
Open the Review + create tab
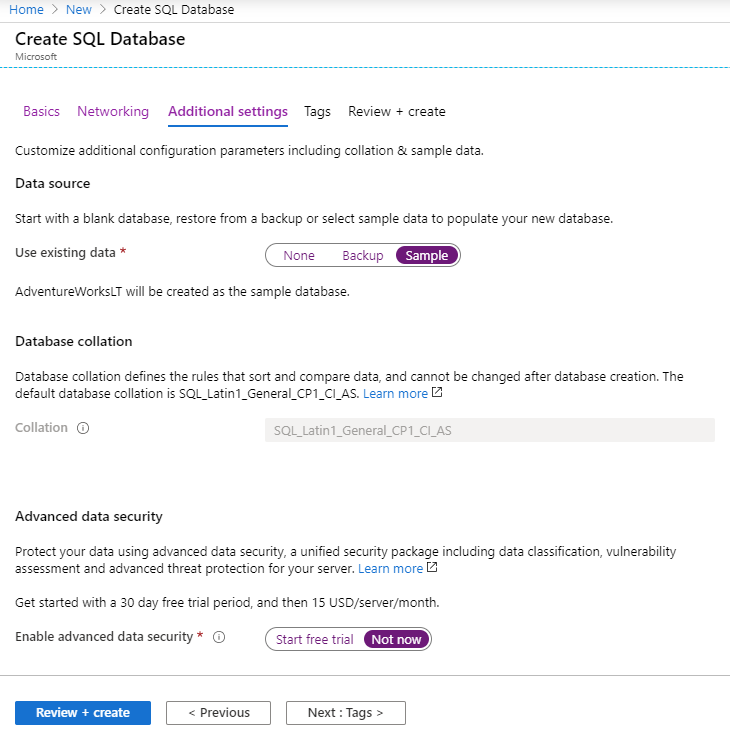(x=397, y=111)
